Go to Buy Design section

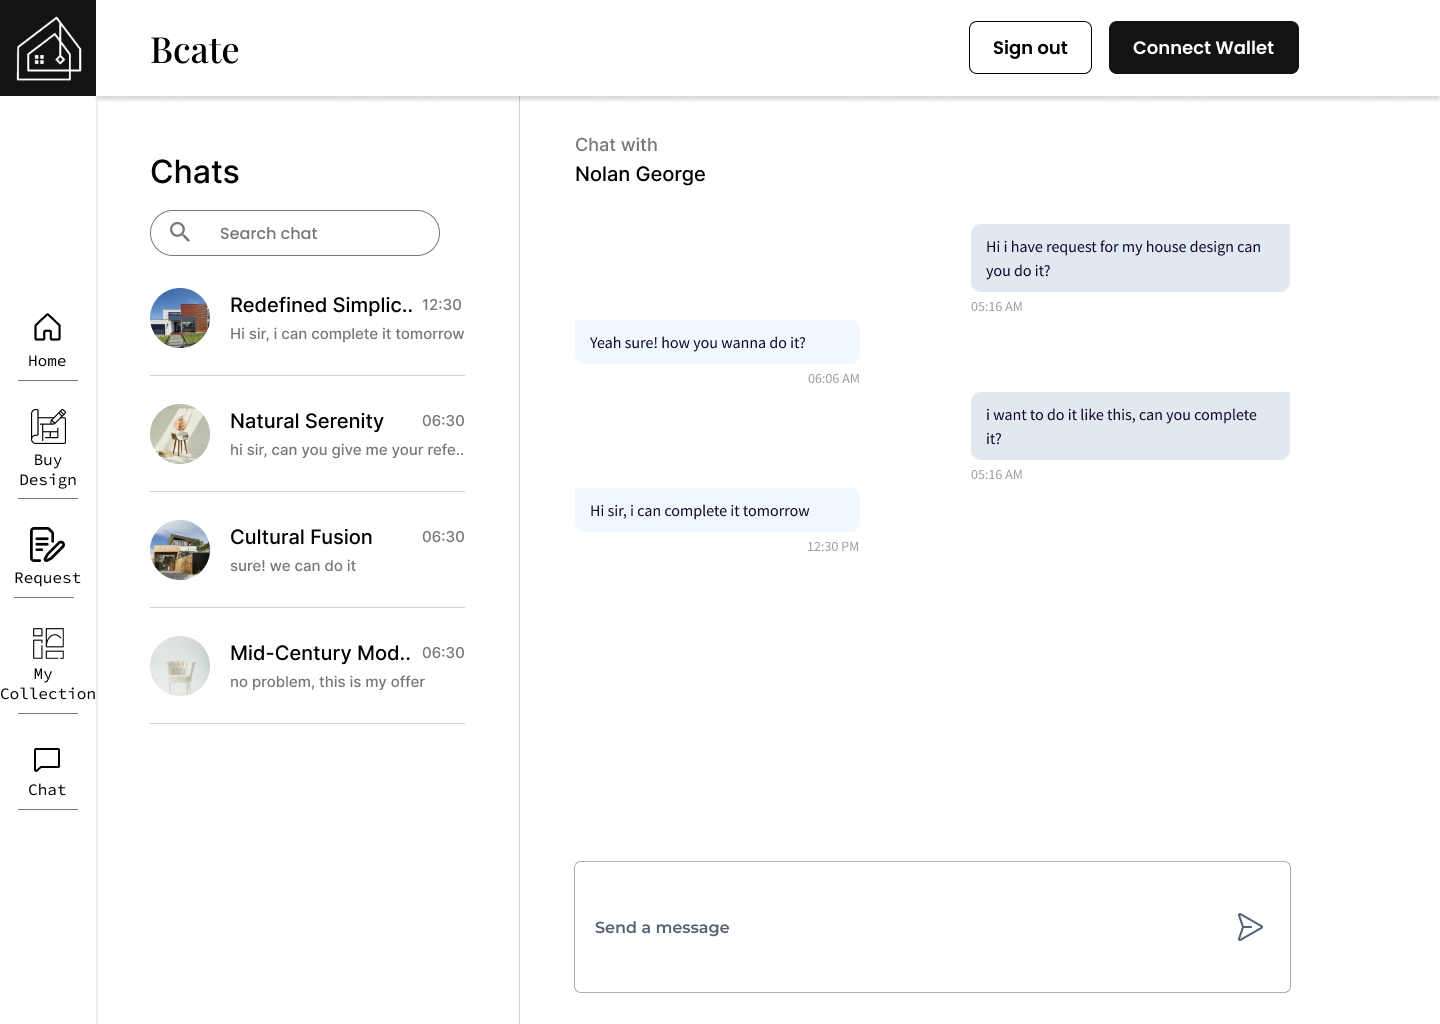point(48,427)
